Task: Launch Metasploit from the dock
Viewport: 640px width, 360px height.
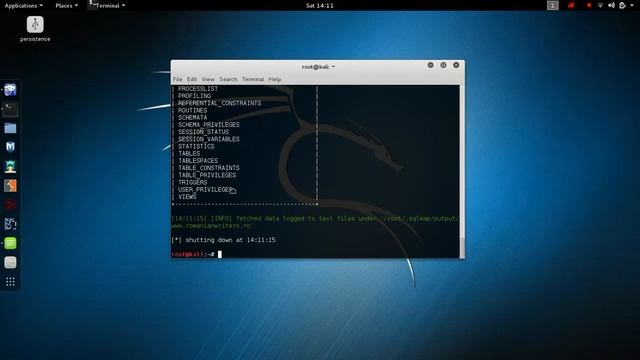Action: point(10,147)
